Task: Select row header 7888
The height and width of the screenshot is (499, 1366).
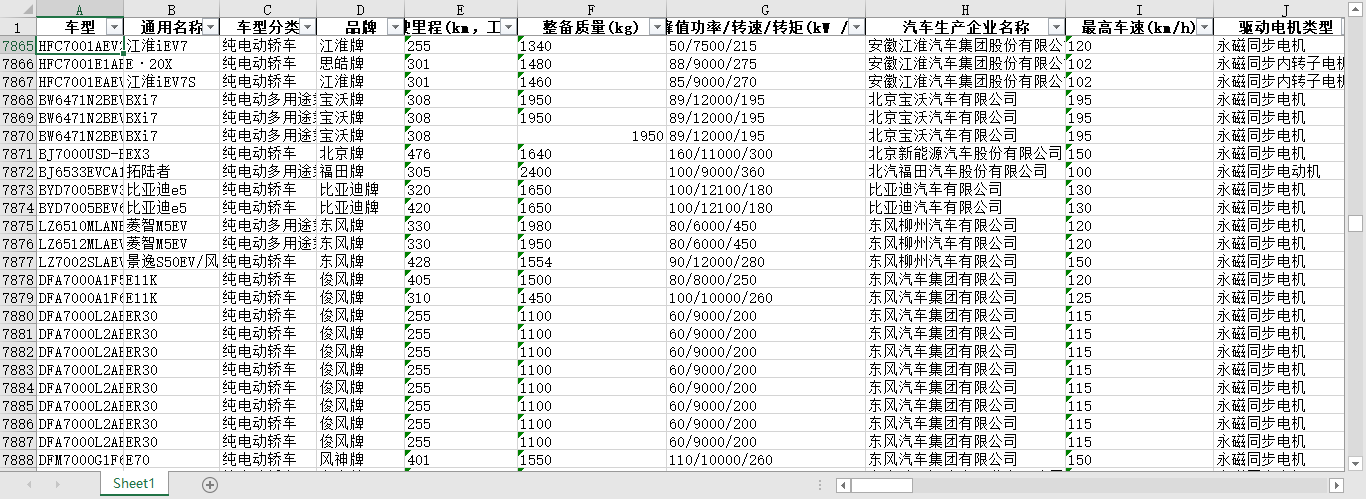Action: tap(18, 459)
